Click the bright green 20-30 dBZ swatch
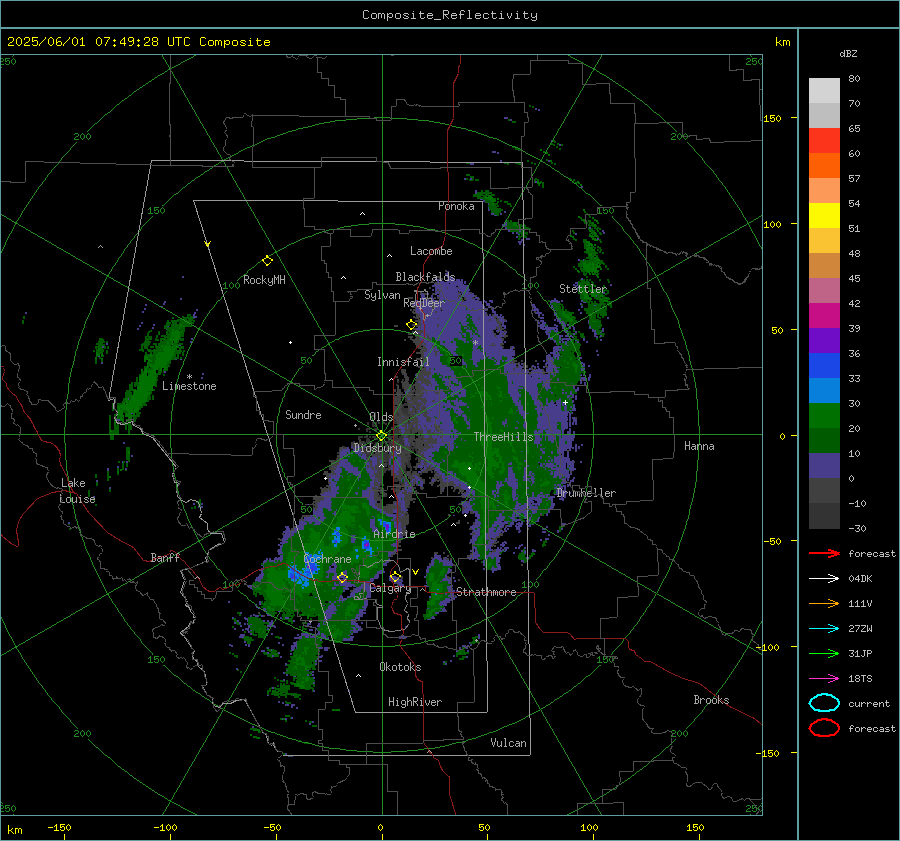 [824, 416]
